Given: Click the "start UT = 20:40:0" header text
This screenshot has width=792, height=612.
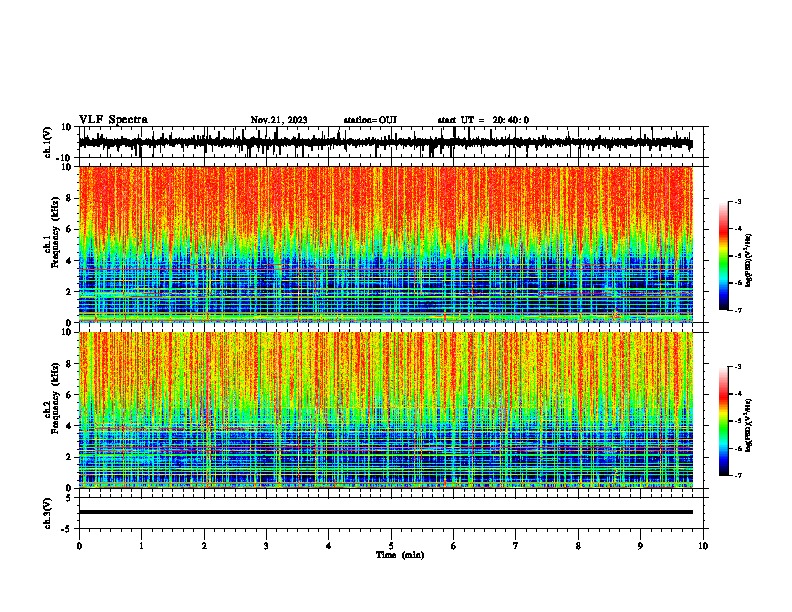Looking at the screenshot, I should (x=483, y=120).
